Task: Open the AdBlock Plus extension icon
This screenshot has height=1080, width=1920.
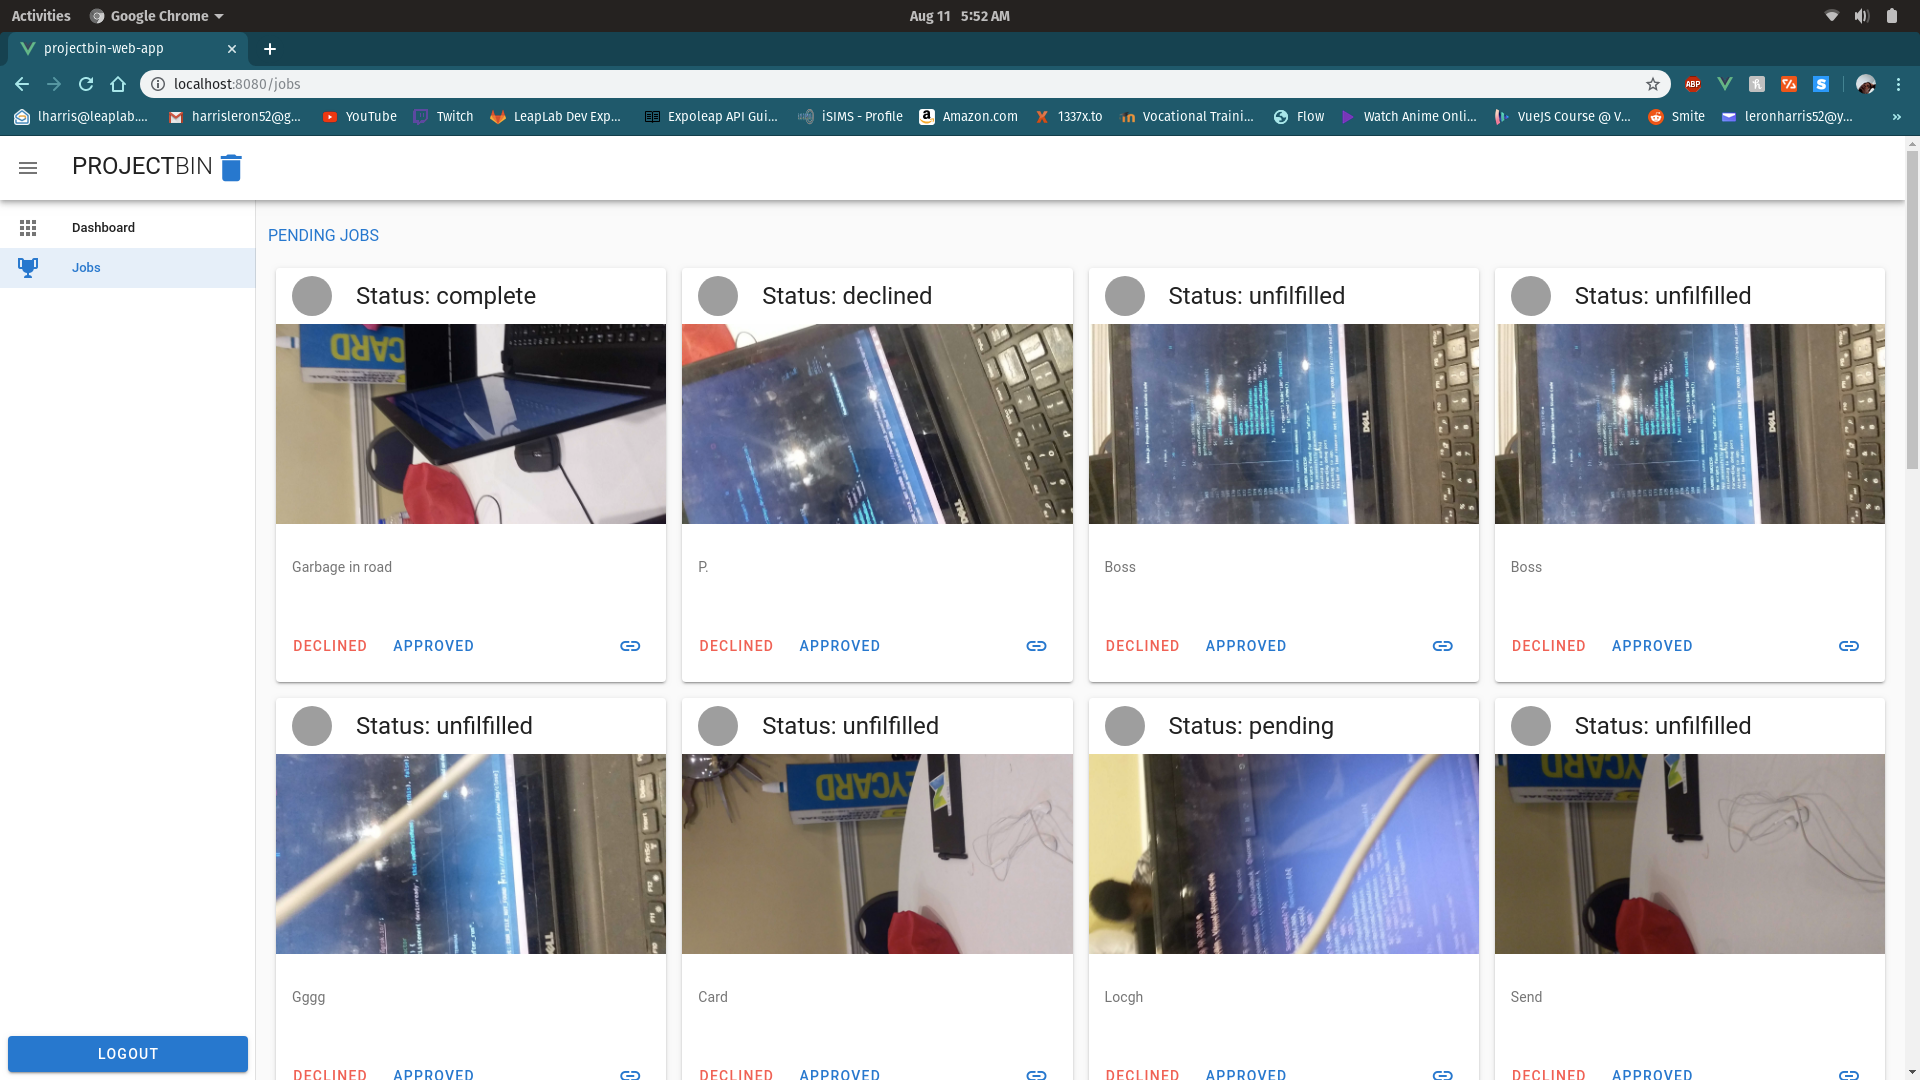Action: pyautogui.click(x=1693, y=84)
